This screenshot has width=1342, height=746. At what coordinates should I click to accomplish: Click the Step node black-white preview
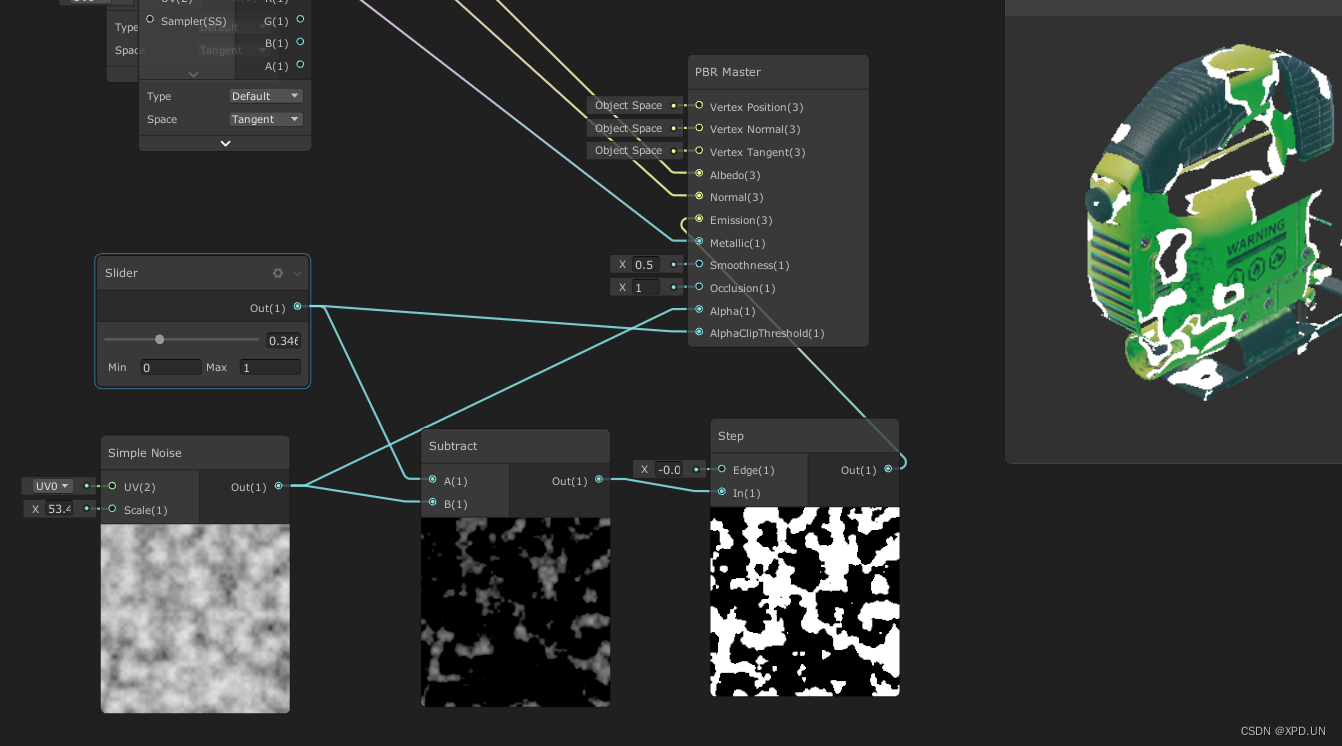805,601
